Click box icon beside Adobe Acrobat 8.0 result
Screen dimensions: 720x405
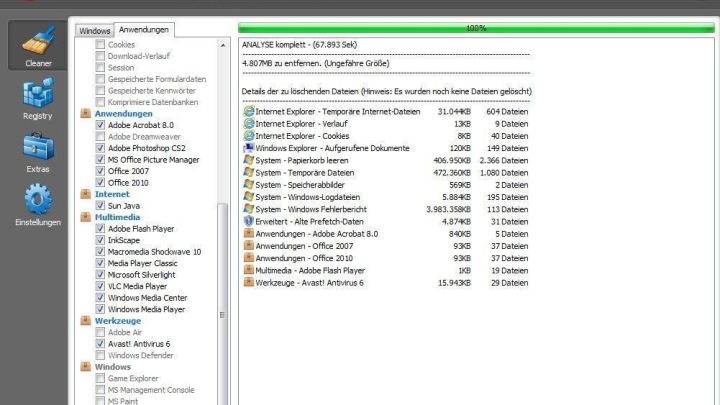click(x=248, y=234)
